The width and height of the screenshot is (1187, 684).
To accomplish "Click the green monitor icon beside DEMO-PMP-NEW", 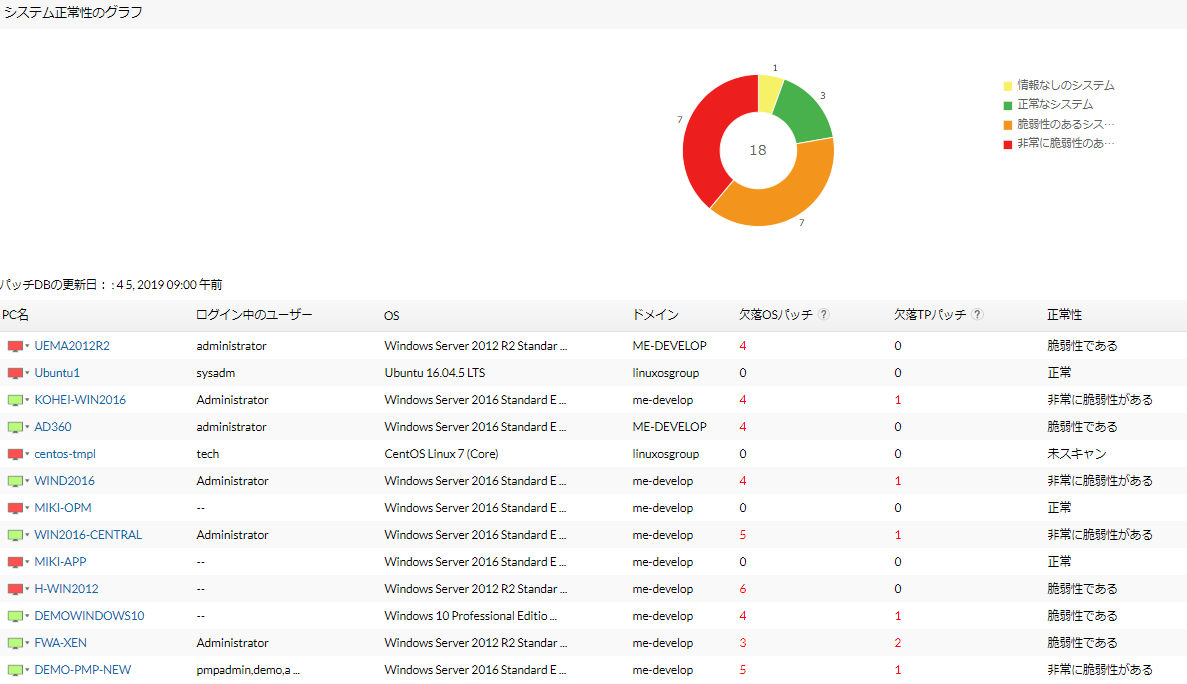I will point(14,670).
